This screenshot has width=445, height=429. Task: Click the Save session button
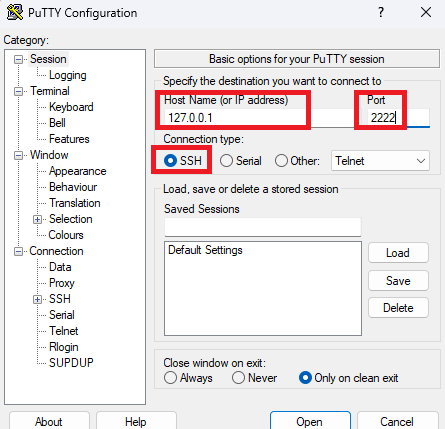click(398, 281)
